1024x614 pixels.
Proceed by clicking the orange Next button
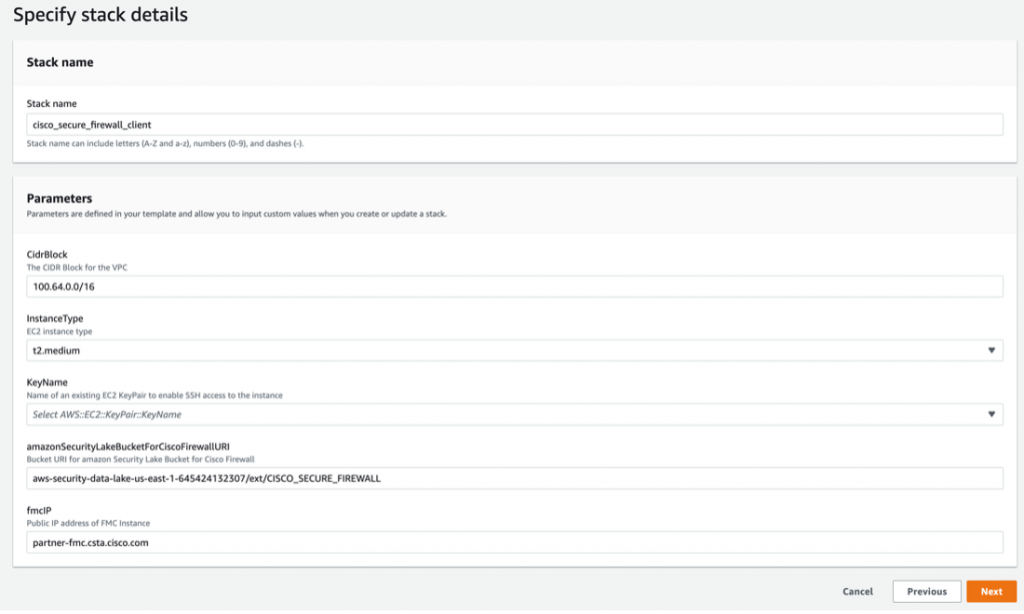pyautogui.click(x=991, y=591)
